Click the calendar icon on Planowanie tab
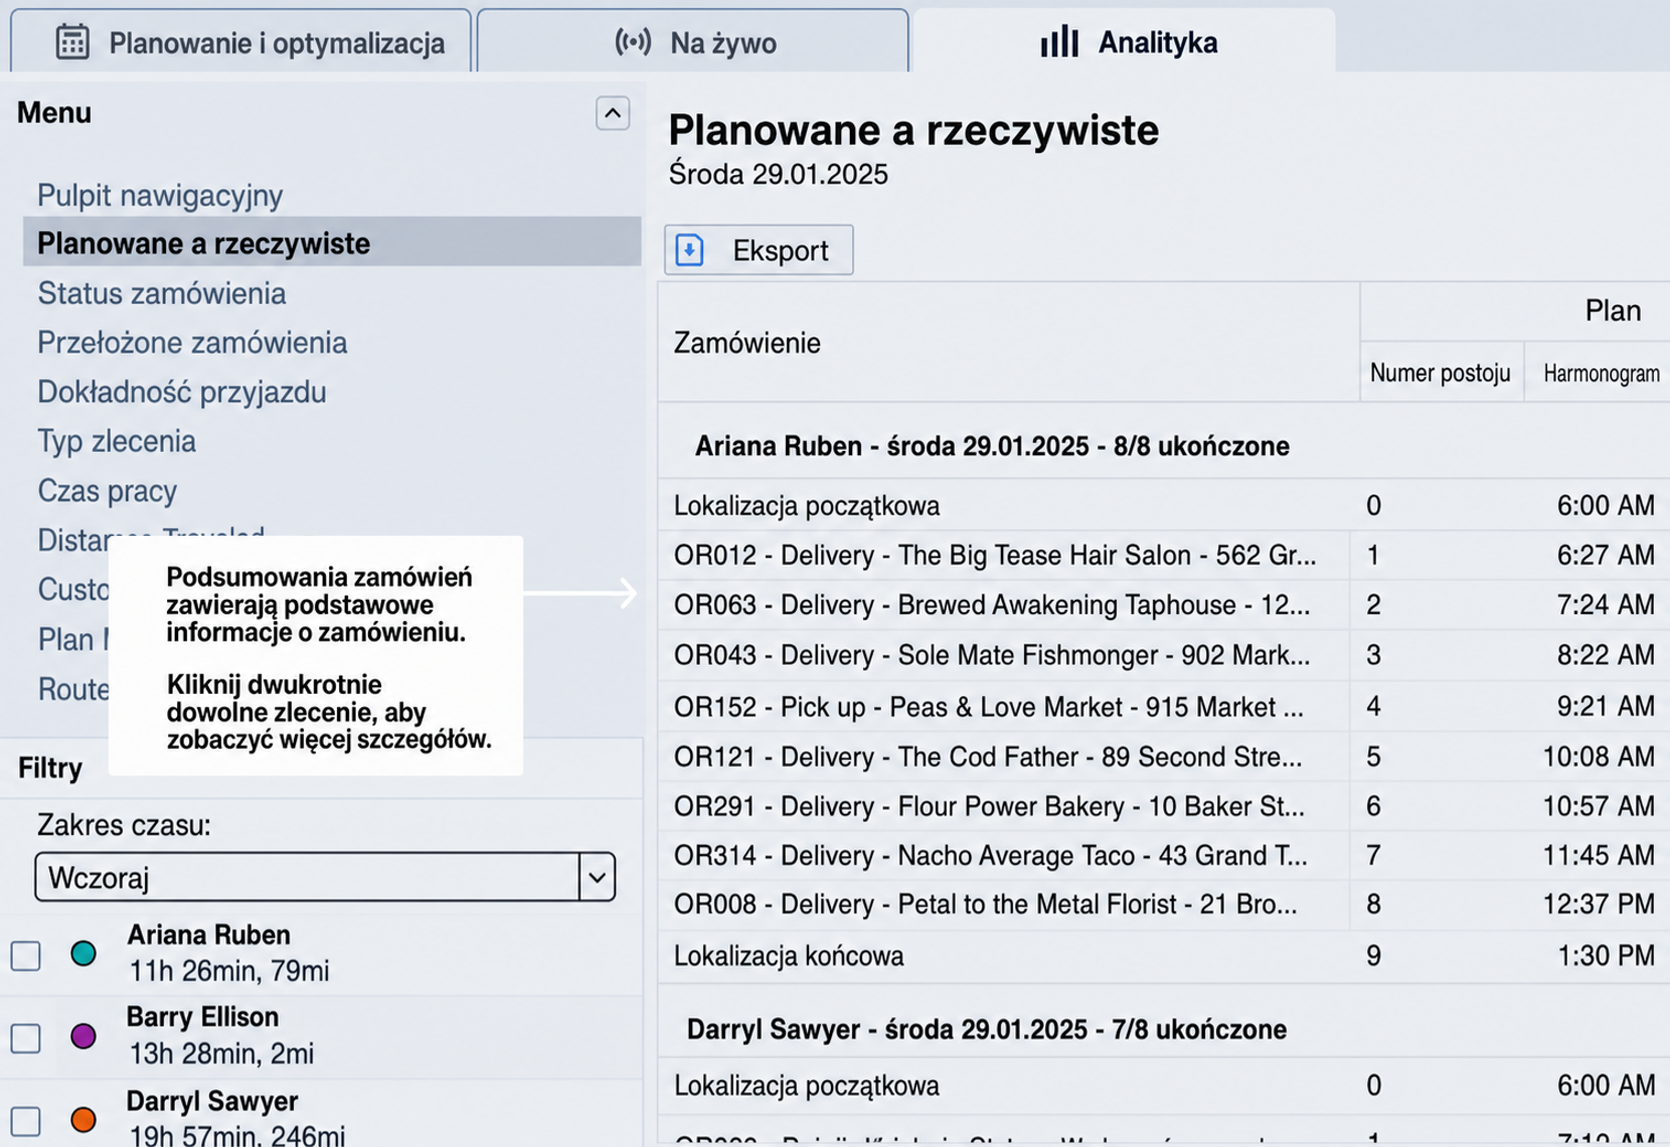Screen dimensions: 1670x1147 click(72, 43)
